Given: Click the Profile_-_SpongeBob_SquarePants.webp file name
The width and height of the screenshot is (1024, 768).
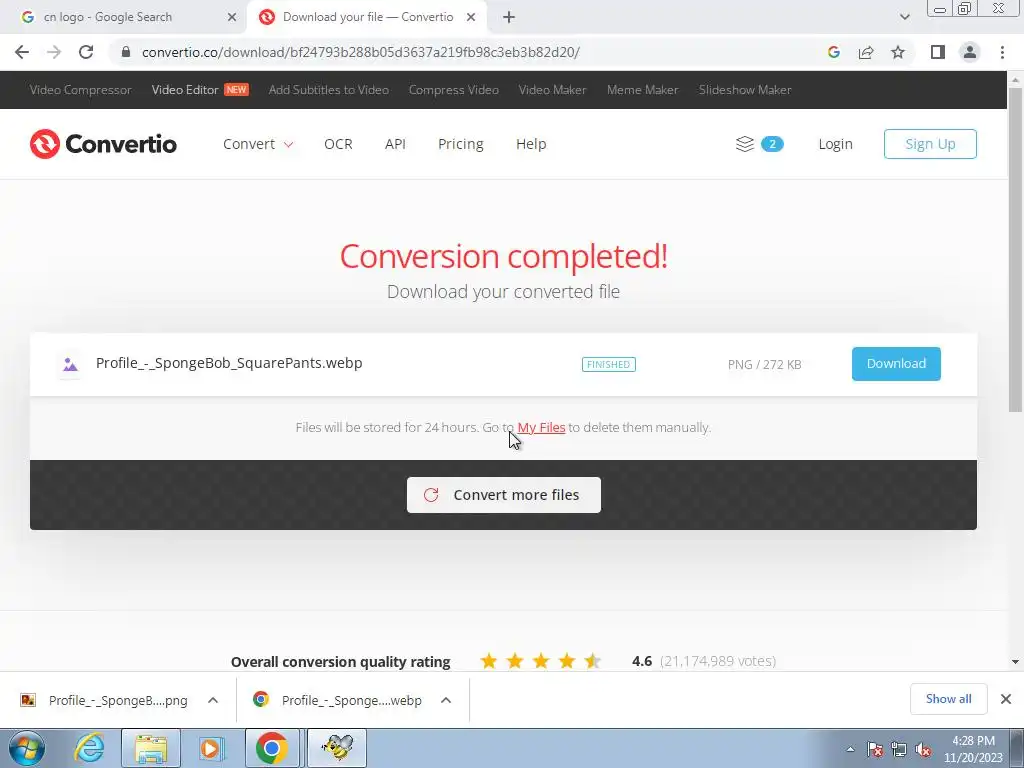Looking at the screenshot, I should pyautogui.click(x=229, y=363).
